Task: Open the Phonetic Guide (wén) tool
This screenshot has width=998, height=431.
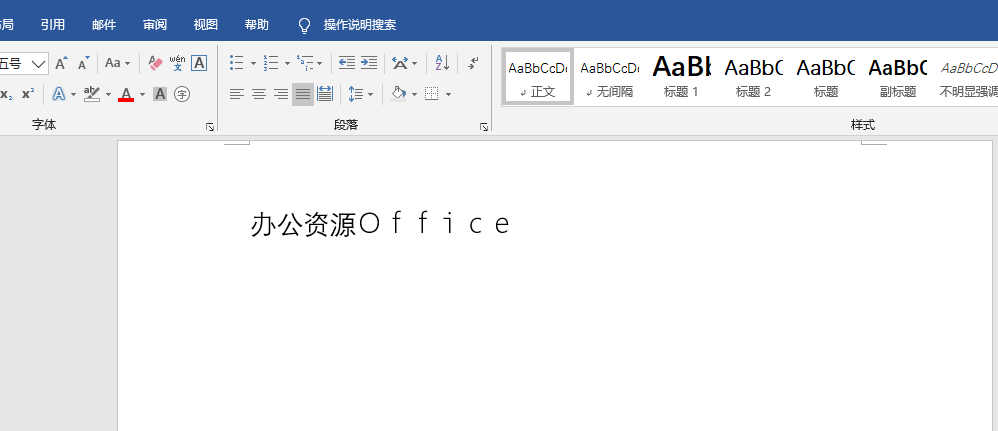Action: pos(177,63)
